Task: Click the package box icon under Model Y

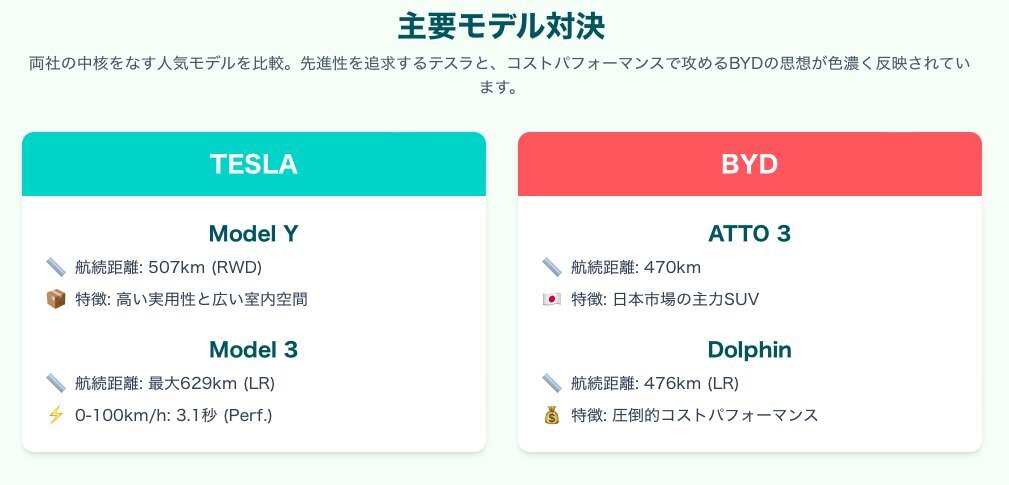Action: tap(56, 299)
